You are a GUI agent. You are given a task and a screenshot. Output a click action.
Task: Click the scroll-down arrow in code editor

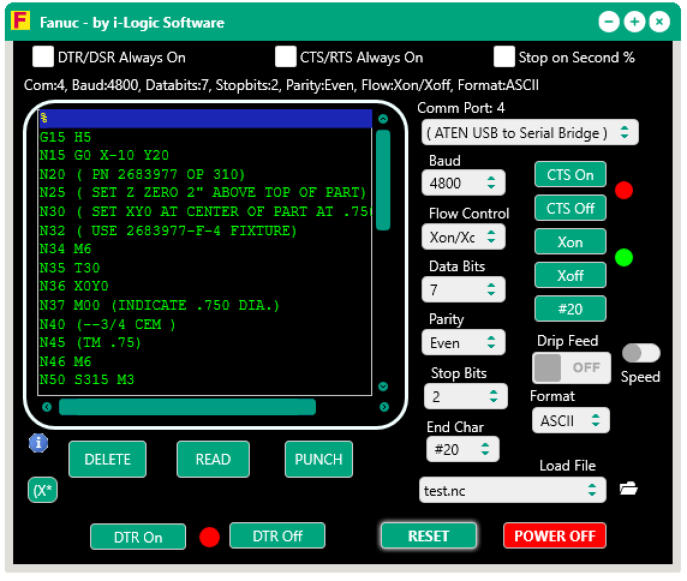pos(383,386)
